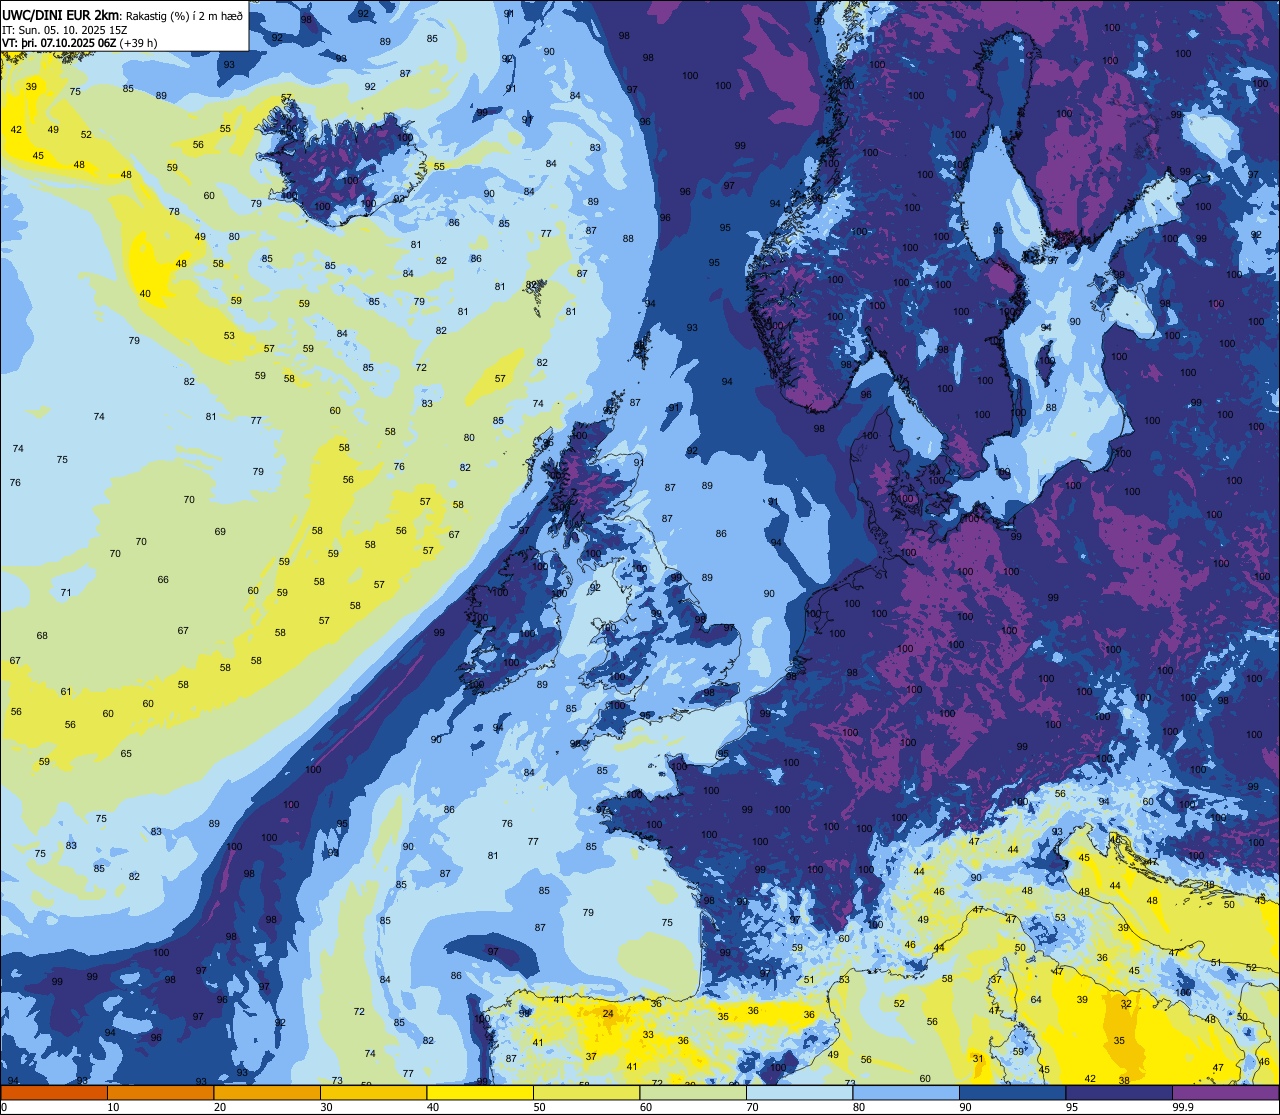Click the medium blue 80–90 legend swatch
Image resolution: width=1280 pixels, height=1115 pixels.
click(907, 1092)
